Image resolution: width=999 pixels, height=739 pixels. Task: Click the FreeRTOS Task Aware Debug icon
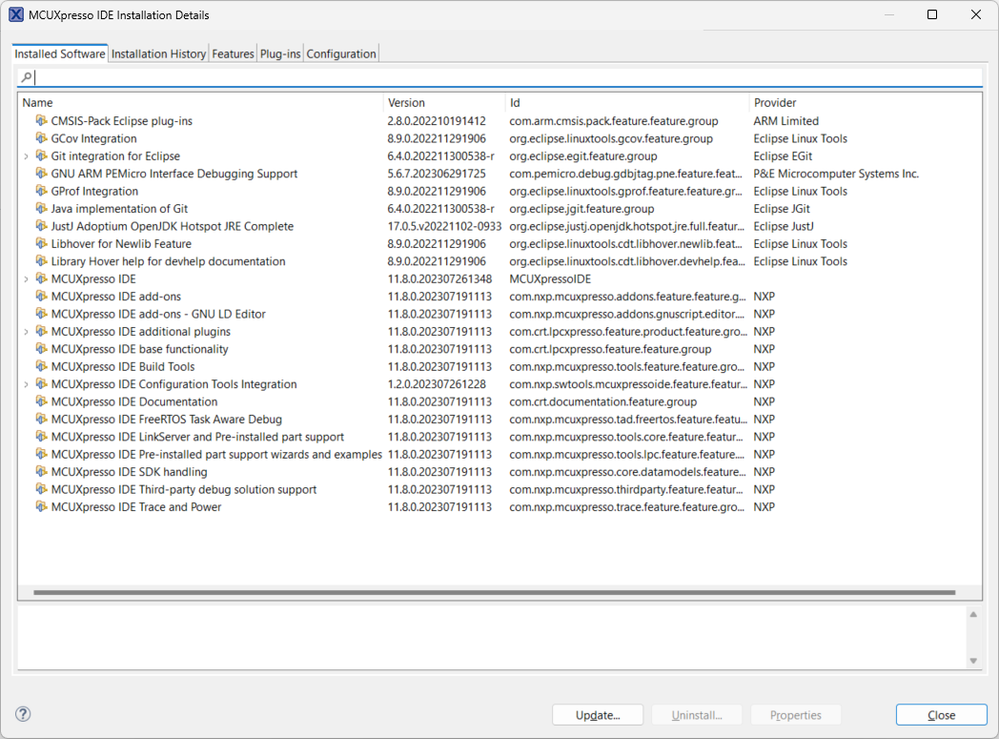[x=41, y=419]
